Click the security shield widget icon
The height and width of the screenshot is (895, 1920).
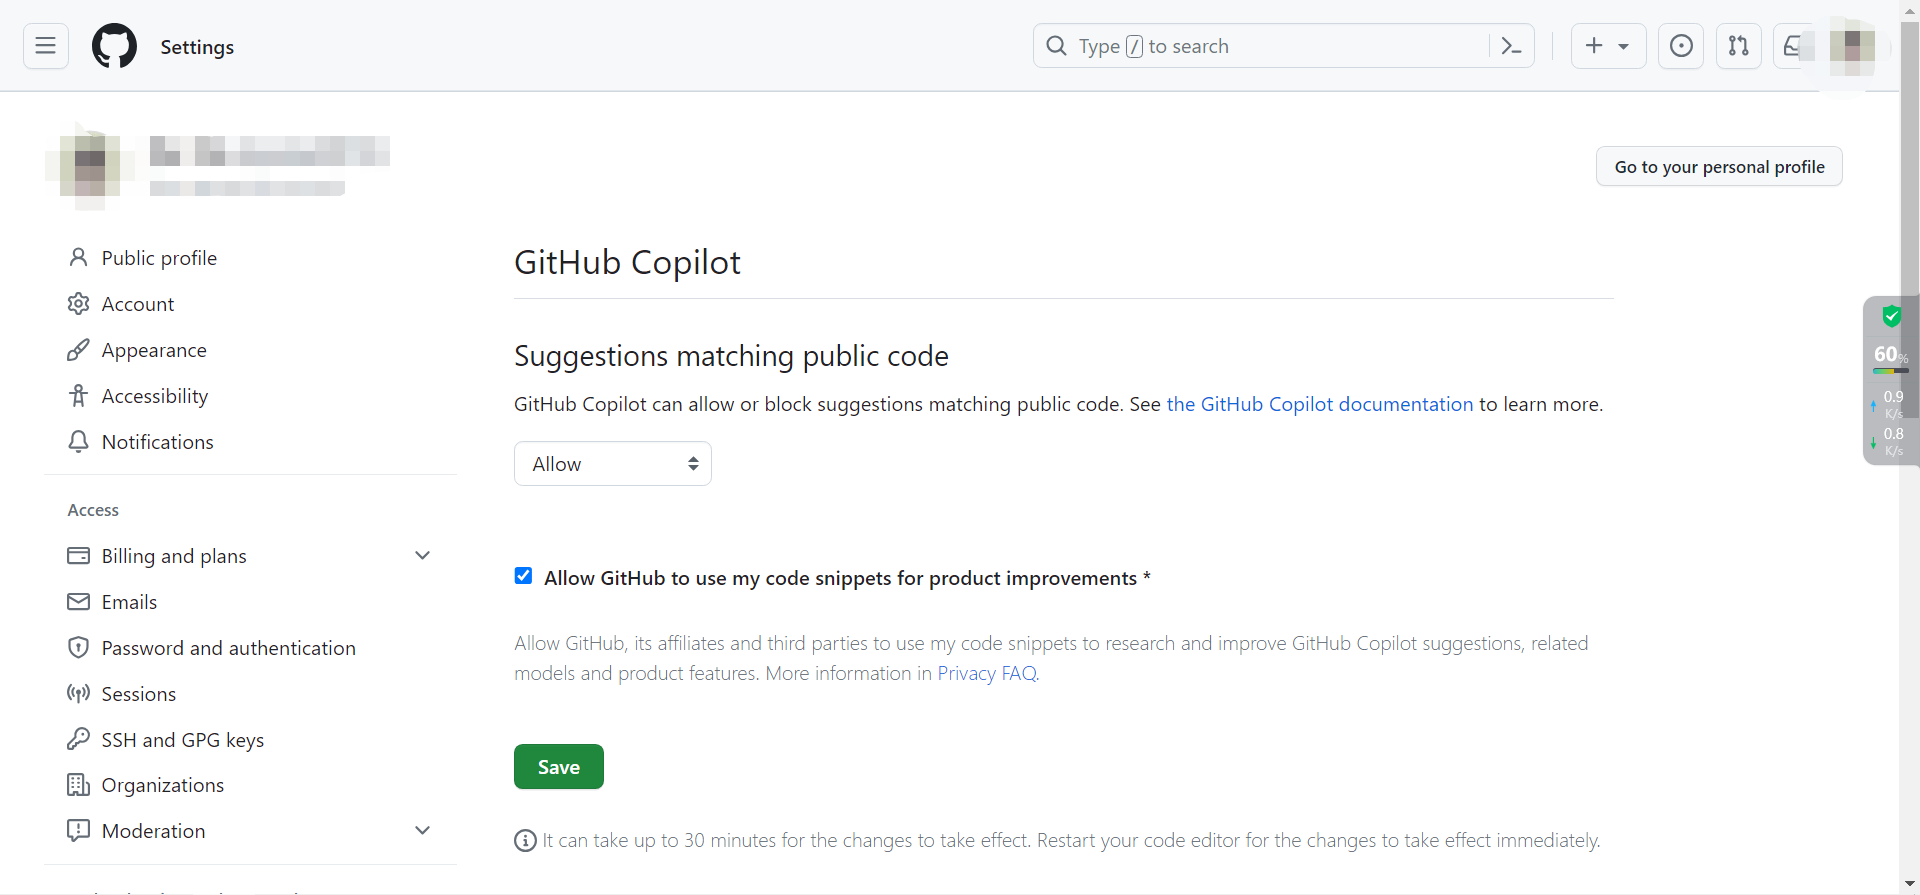point(1891,317)
